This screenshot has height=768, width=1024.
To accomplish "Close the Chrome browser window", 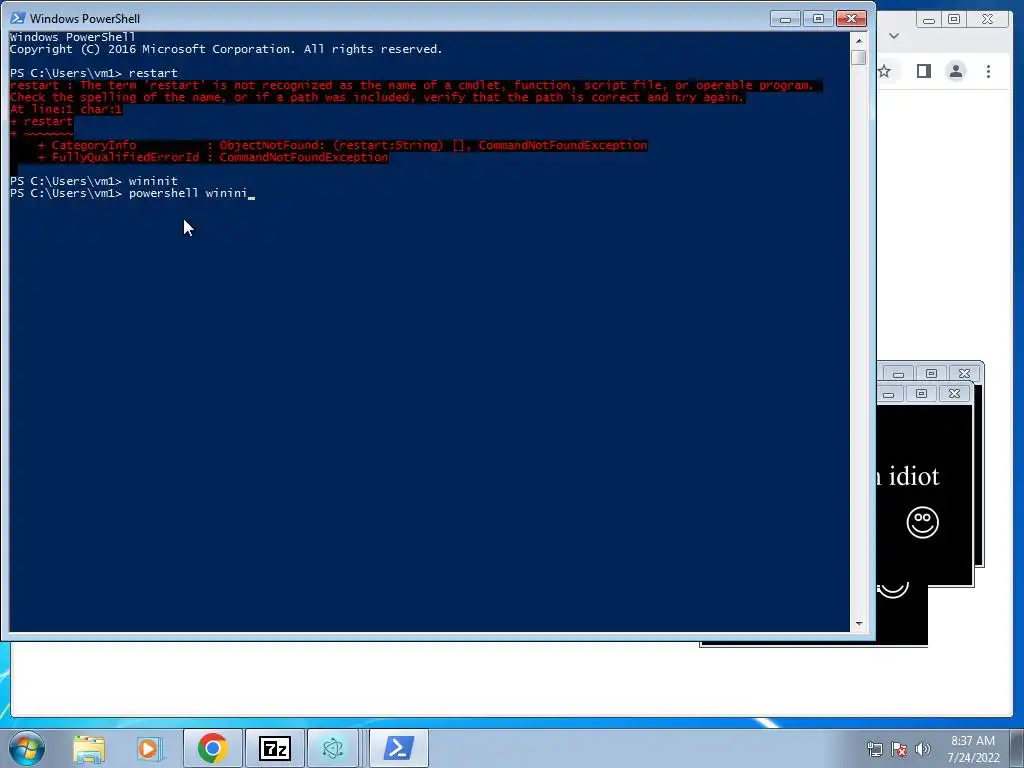I will coord(987,20).
